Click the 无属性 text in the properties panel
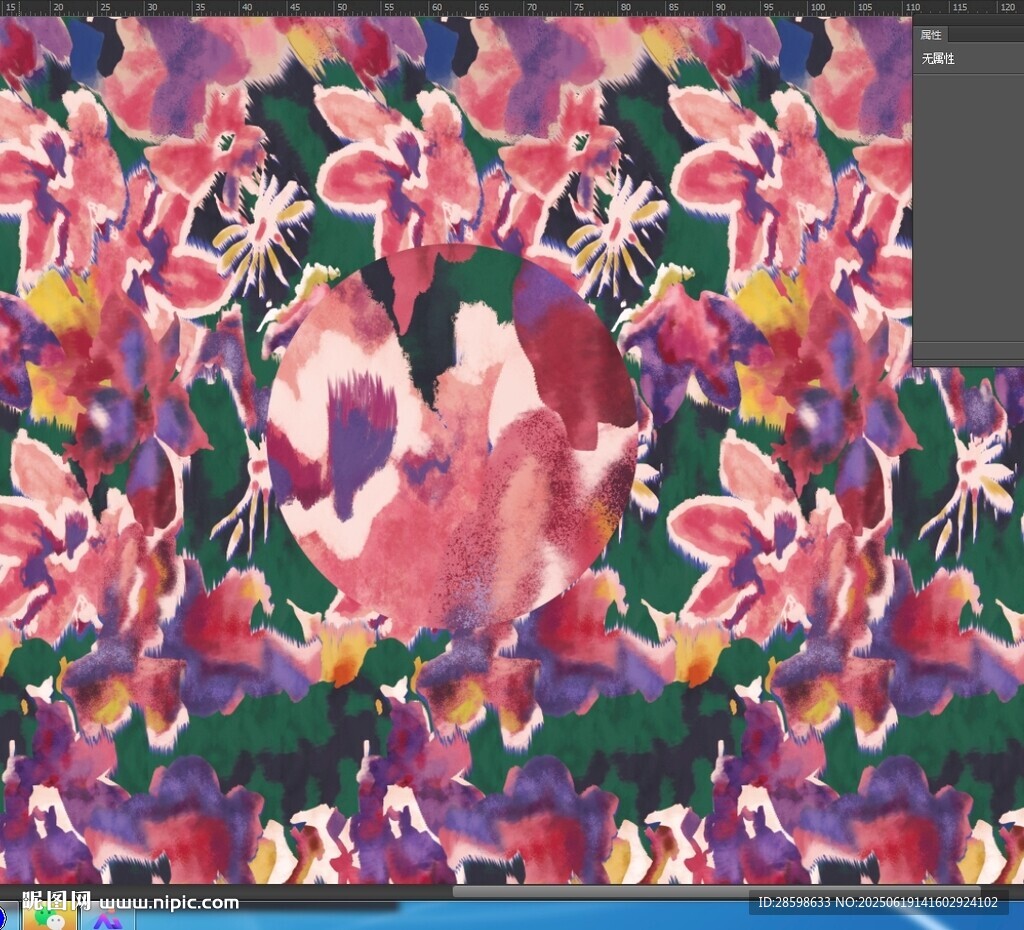 pos(938,59)
